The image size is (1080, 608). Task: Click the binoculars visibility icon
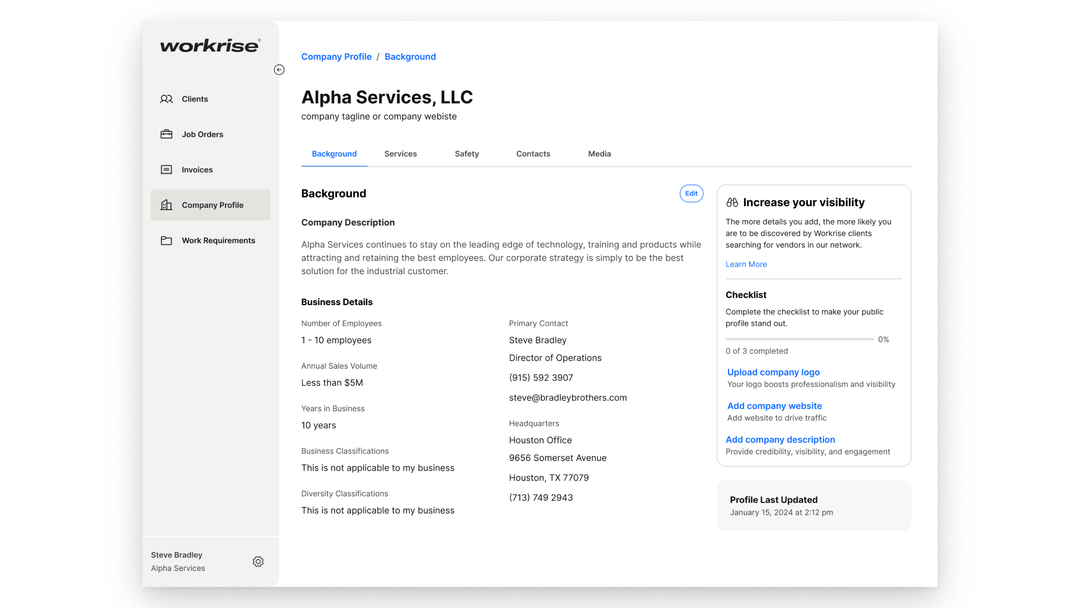point(732,203)
